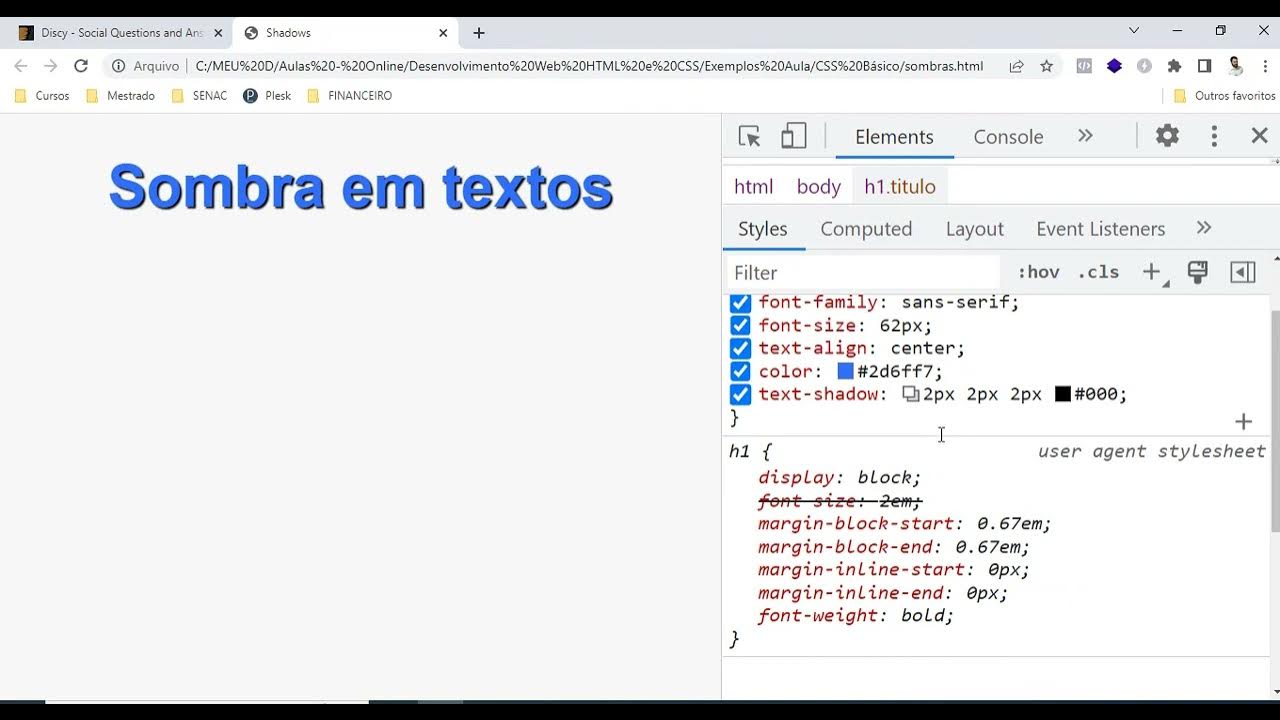Reload the Shadows page
1280x720 pixels.
(x=81, y=66)
